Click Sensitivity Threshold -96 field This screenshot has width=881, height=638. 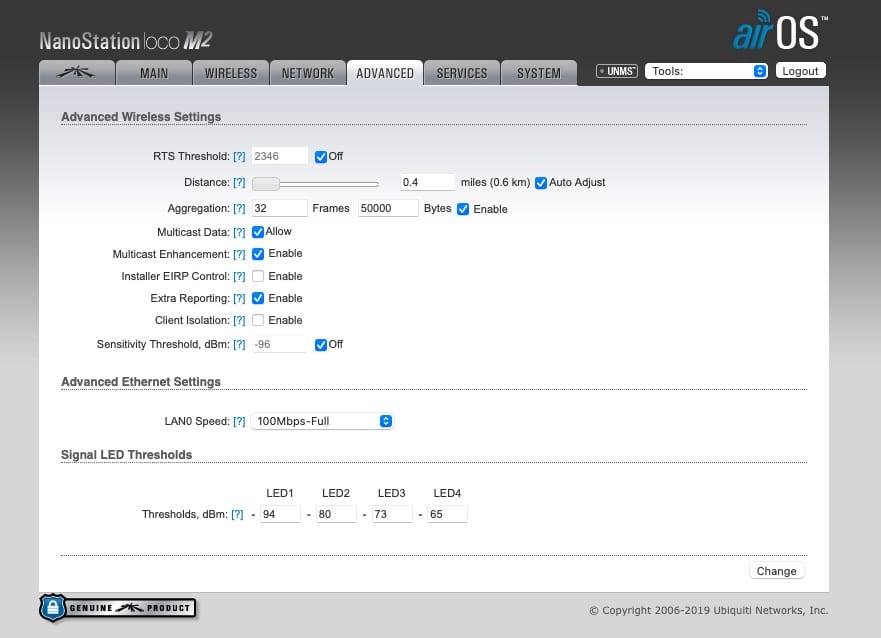(x=280, y=344)
